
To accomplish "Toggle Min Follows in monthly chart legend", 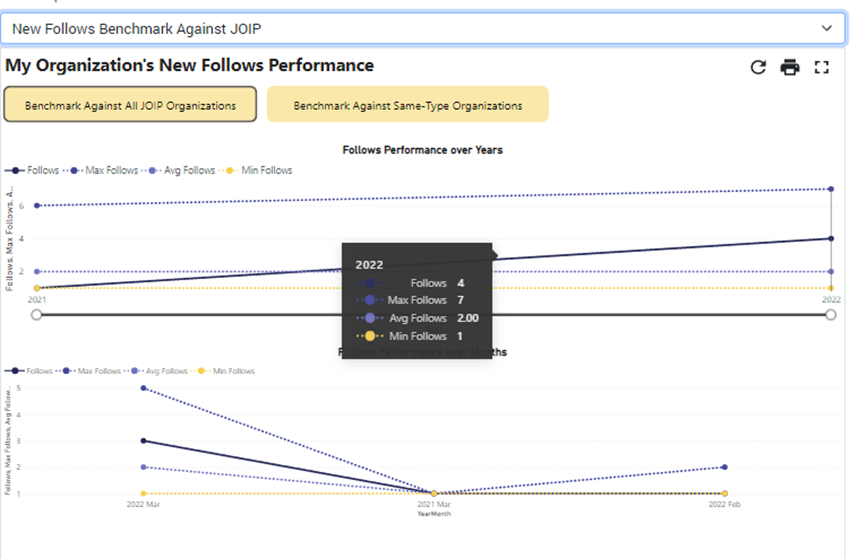I will click(231, 371).
